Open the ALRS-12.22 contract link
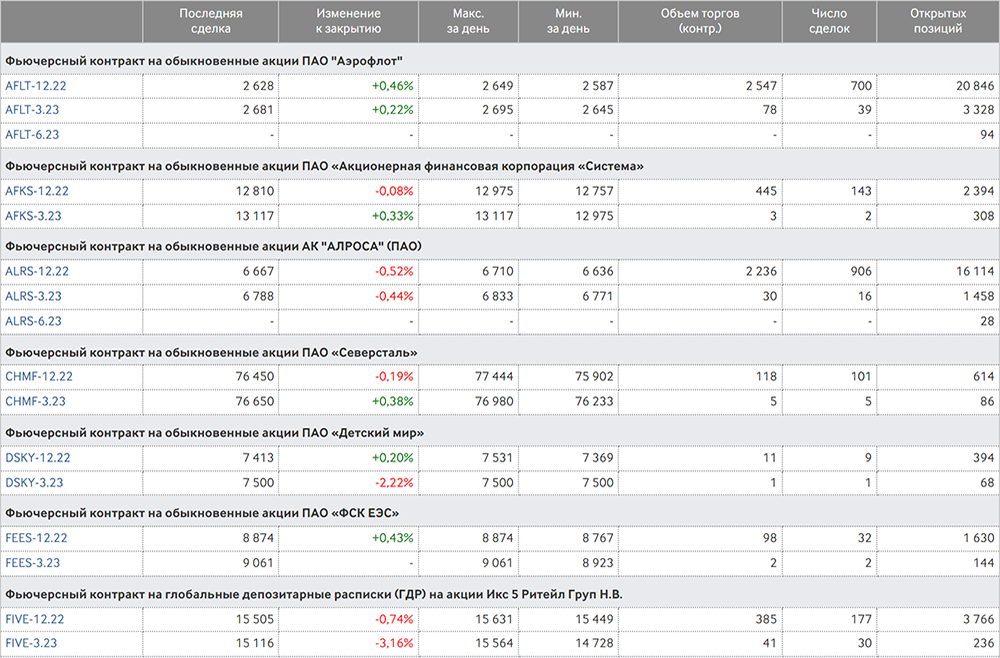 point(36,272)
